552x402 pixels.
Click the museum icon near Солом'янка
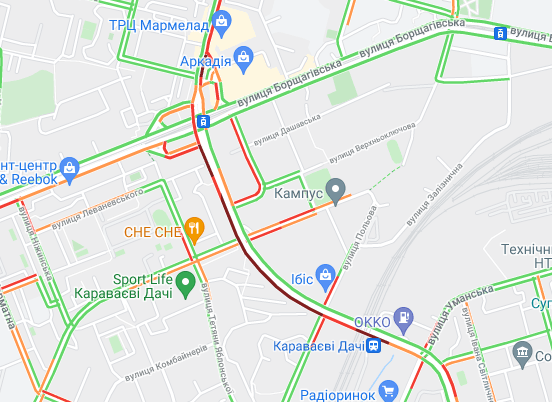pyautogui.click(x=522, y=354)
